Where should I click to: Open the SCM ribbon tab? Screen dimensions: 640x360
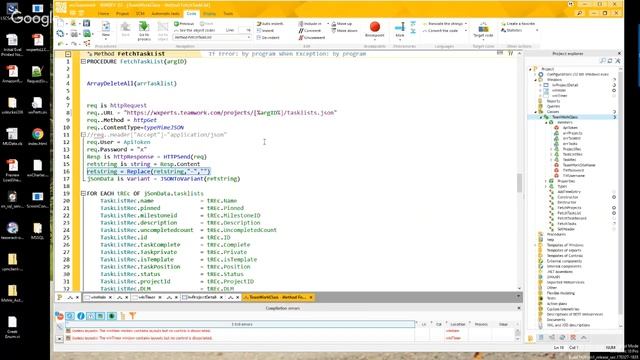pyautogui.click(x=140, y=14)
